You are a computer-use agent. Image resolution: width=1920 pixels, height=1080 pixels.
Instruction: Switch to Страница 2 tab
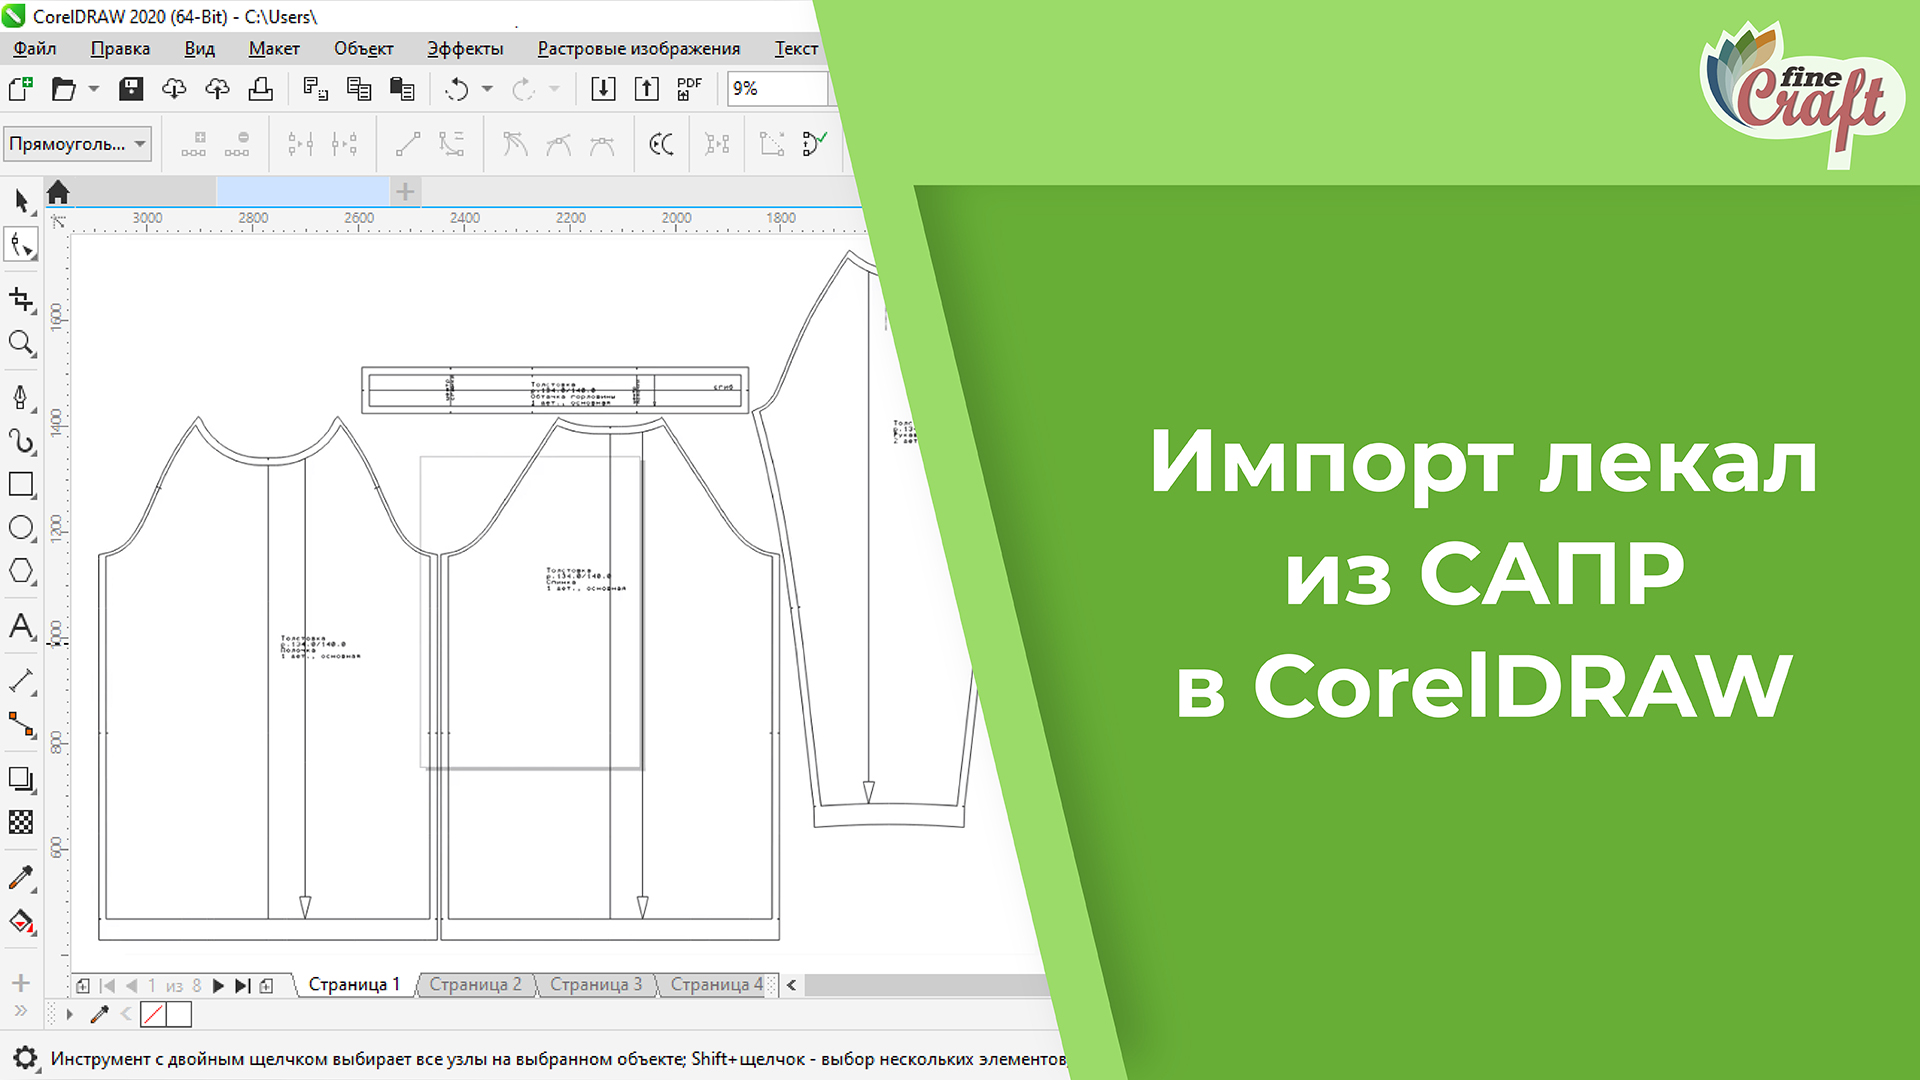476,984
